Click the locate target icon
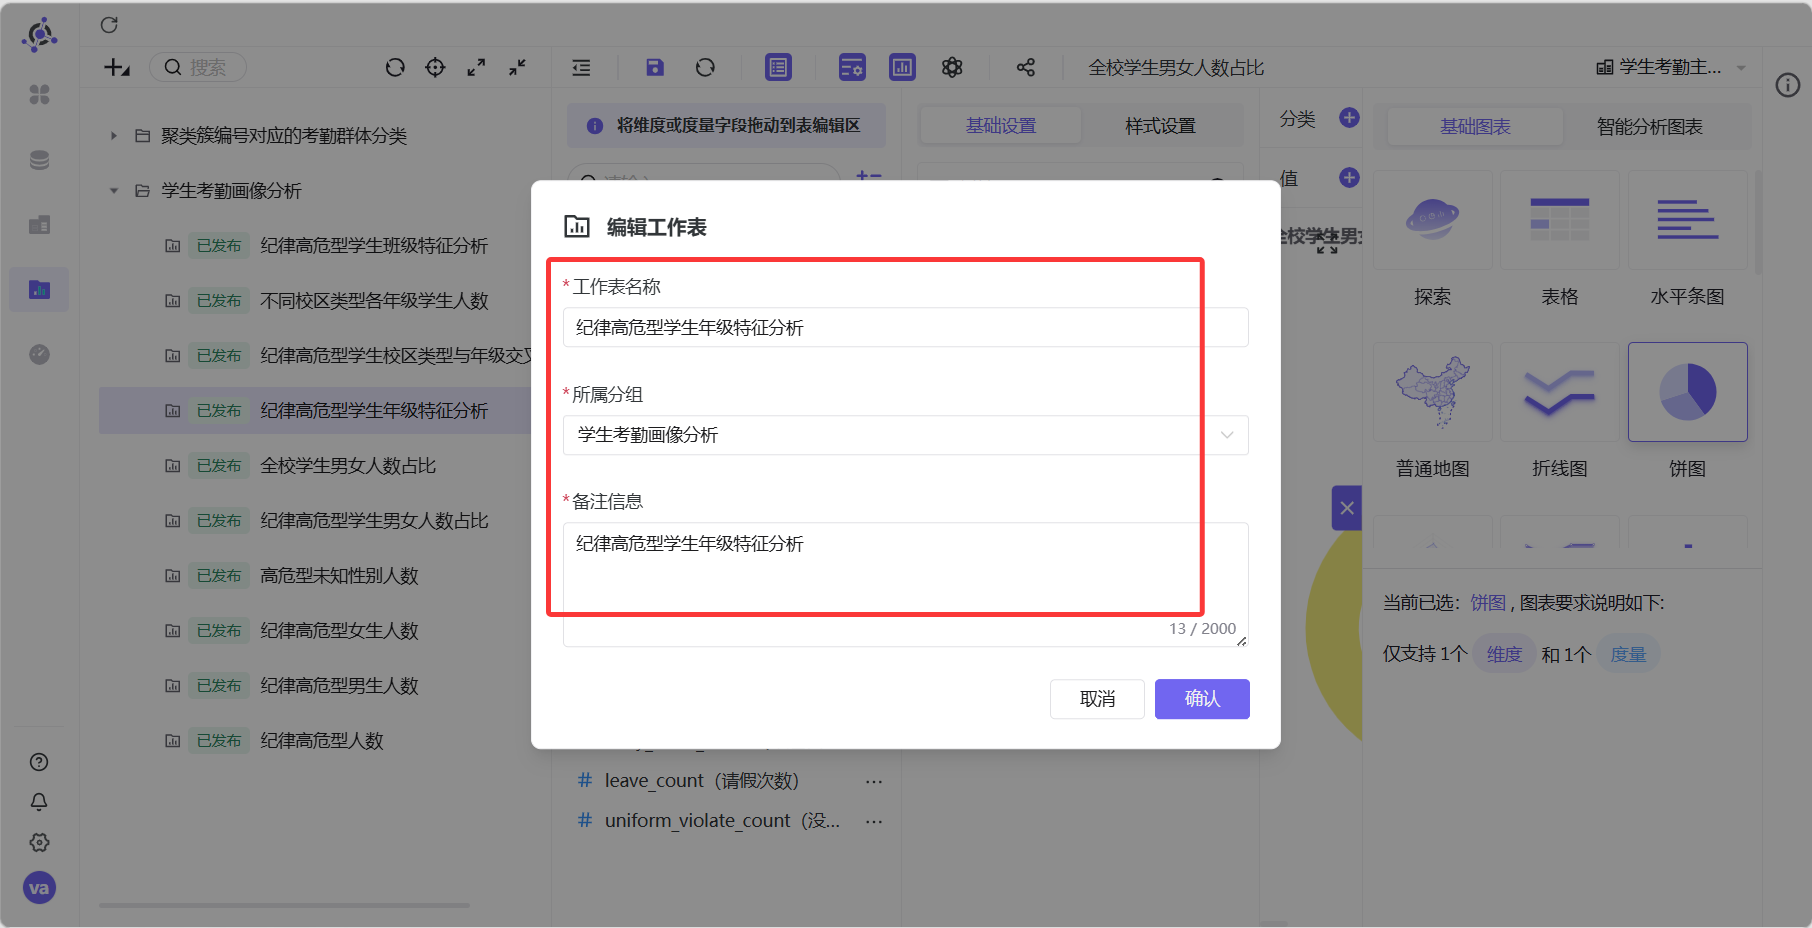The height and width of the screenshot is (928, 1812). (435, 67)
